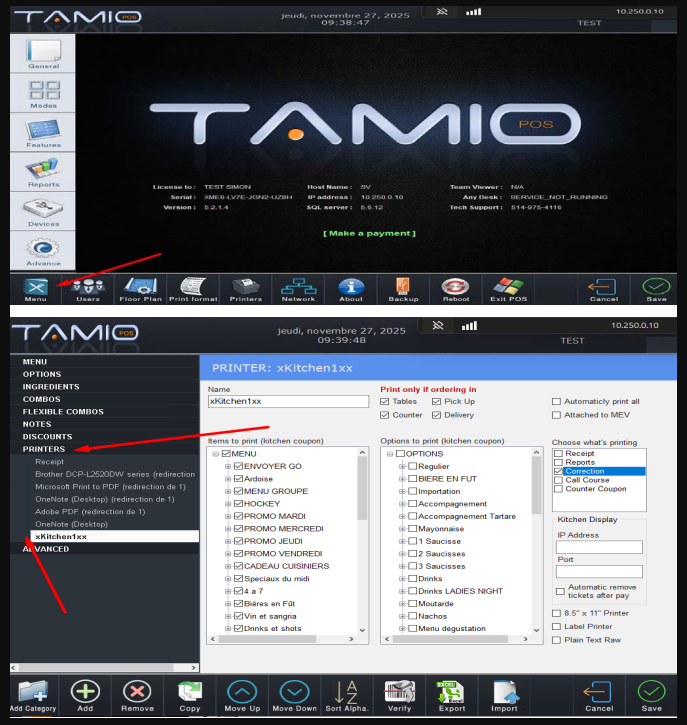Screen dimensions: 687x725
Task: Click the Exit POS icon
Action: 509,289
